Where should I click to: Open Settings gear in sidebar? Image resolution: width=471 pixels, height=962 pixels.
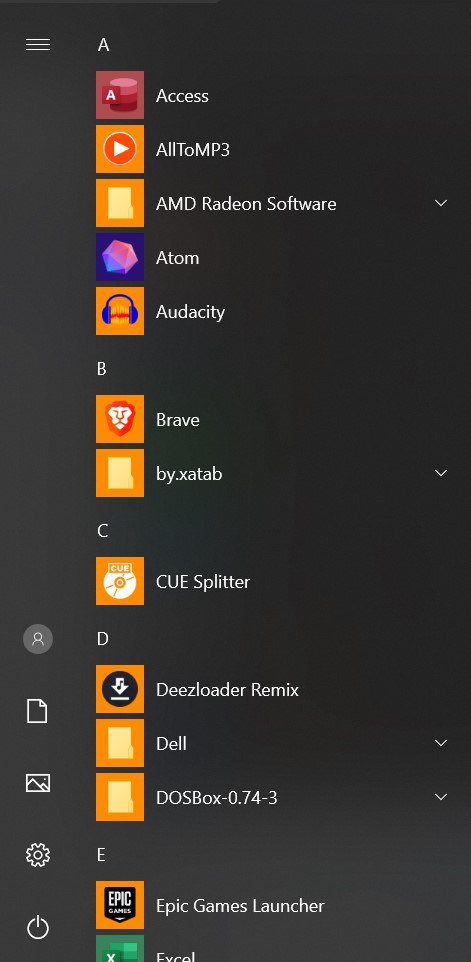38,855
